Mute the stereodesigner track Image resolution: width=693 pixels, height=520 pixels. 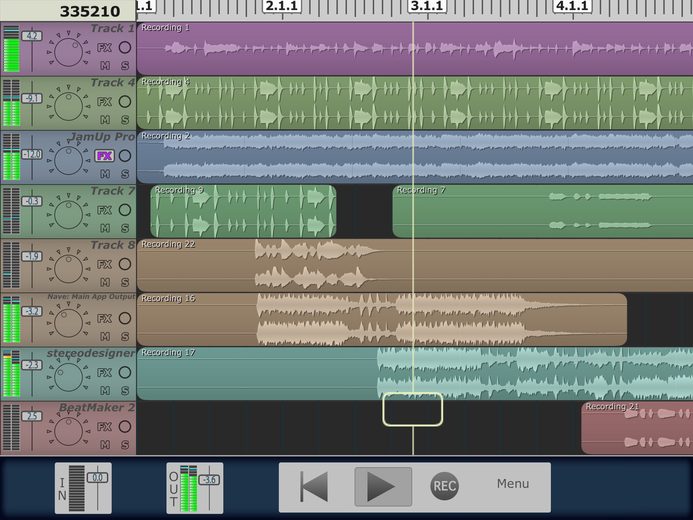pyautogui.click(x=105, y=391)
